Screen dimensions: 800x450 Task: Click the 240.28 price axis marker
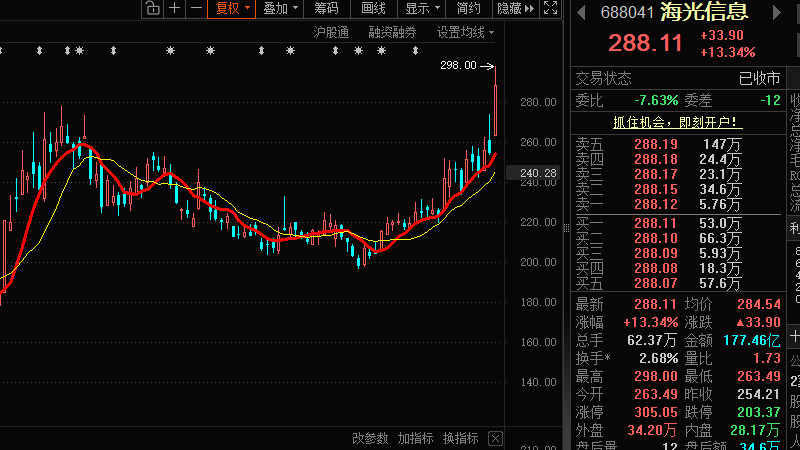pos(533,173)
